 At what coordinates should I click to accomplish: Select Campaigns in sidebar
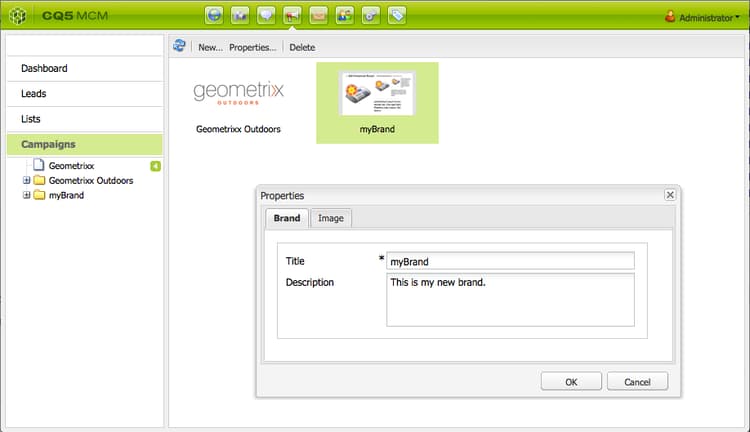(85, 144)
